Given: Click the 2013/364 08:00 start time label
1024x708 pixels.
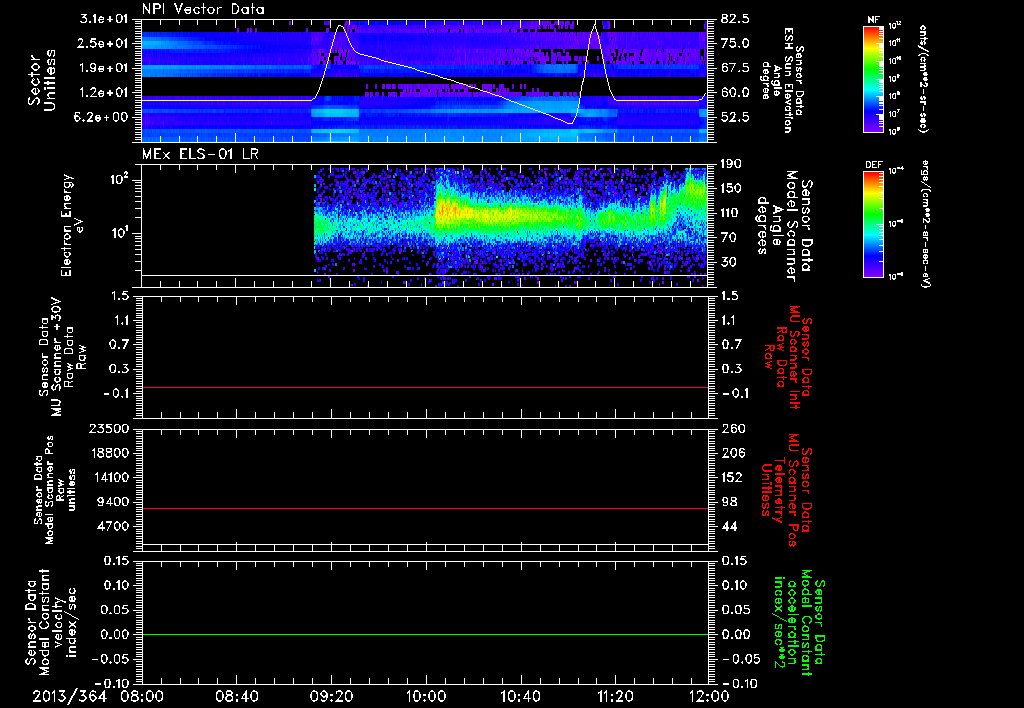Looking at the screenshot, I should click(x=98, y=696).
